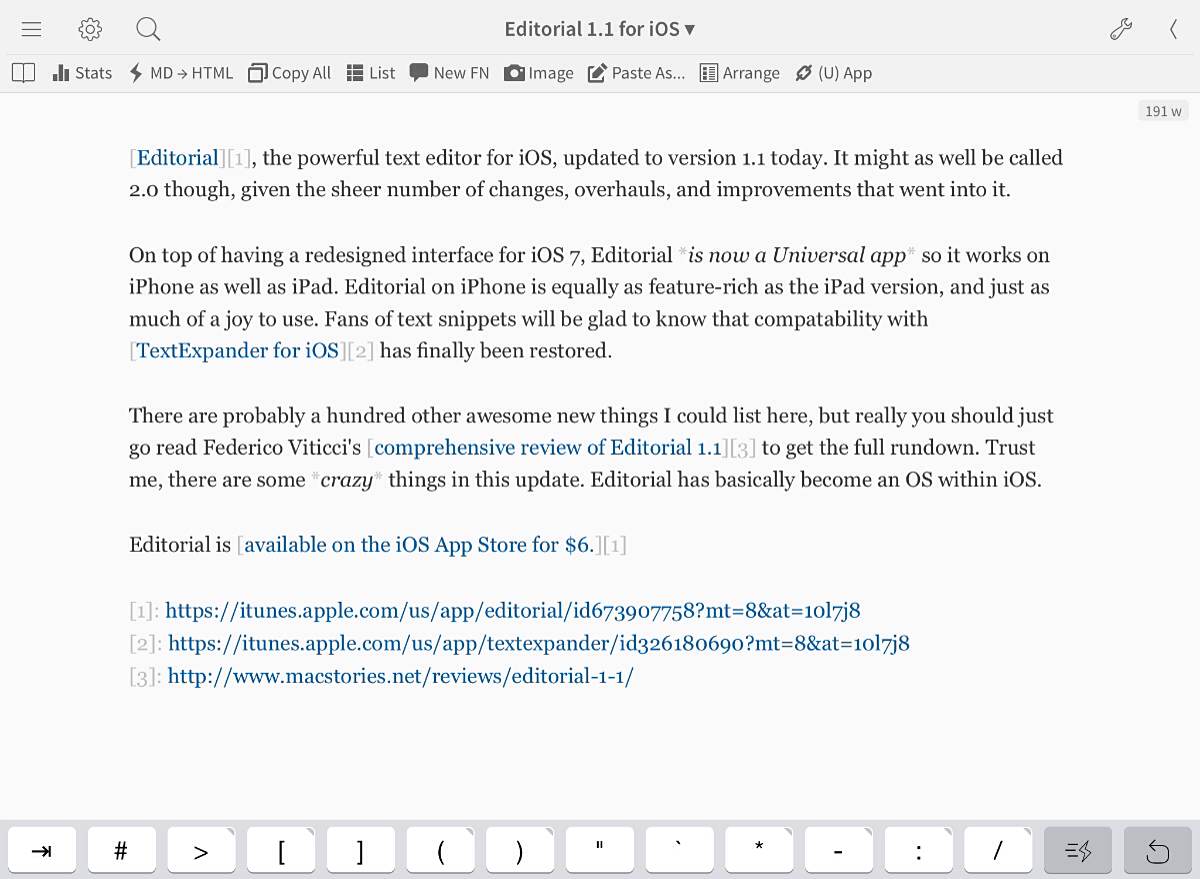Image resolution: width=1200 pixels, height=879 pixels.
Task: Tap the [ open bracket key
Action: (x=281, y=851)
